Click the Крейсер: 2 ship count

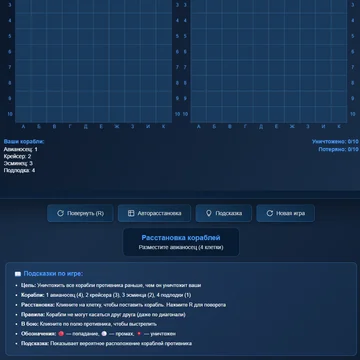(x=17, y=156)
